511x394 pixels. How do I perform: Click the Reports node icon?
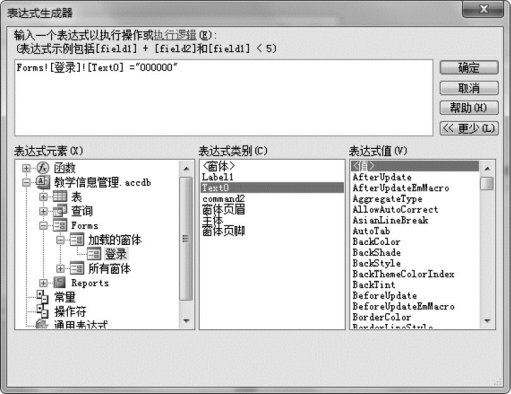pyautogui.click(x=60, y=283)
